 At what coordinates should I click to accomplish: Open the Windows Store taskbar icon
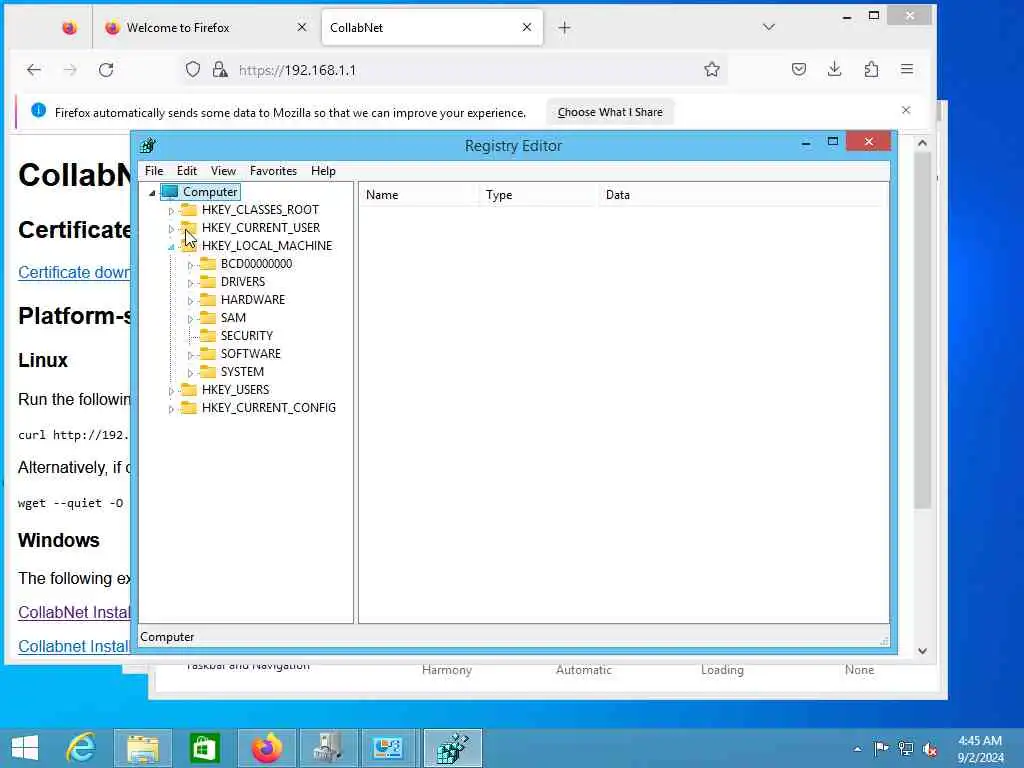(204, 748)
